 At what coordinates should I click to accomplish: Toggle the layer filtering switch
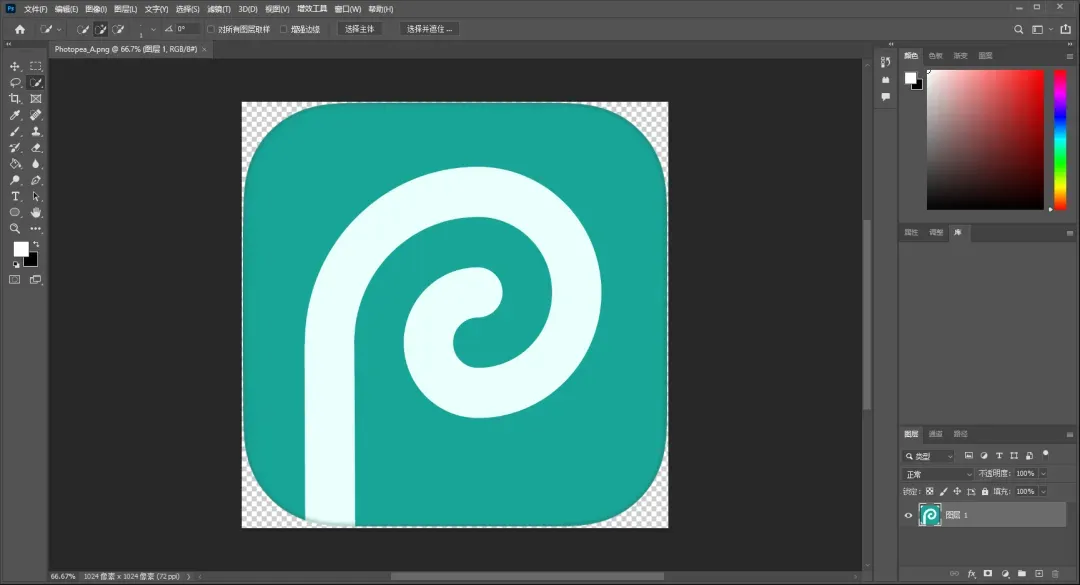coord(1046,454)
